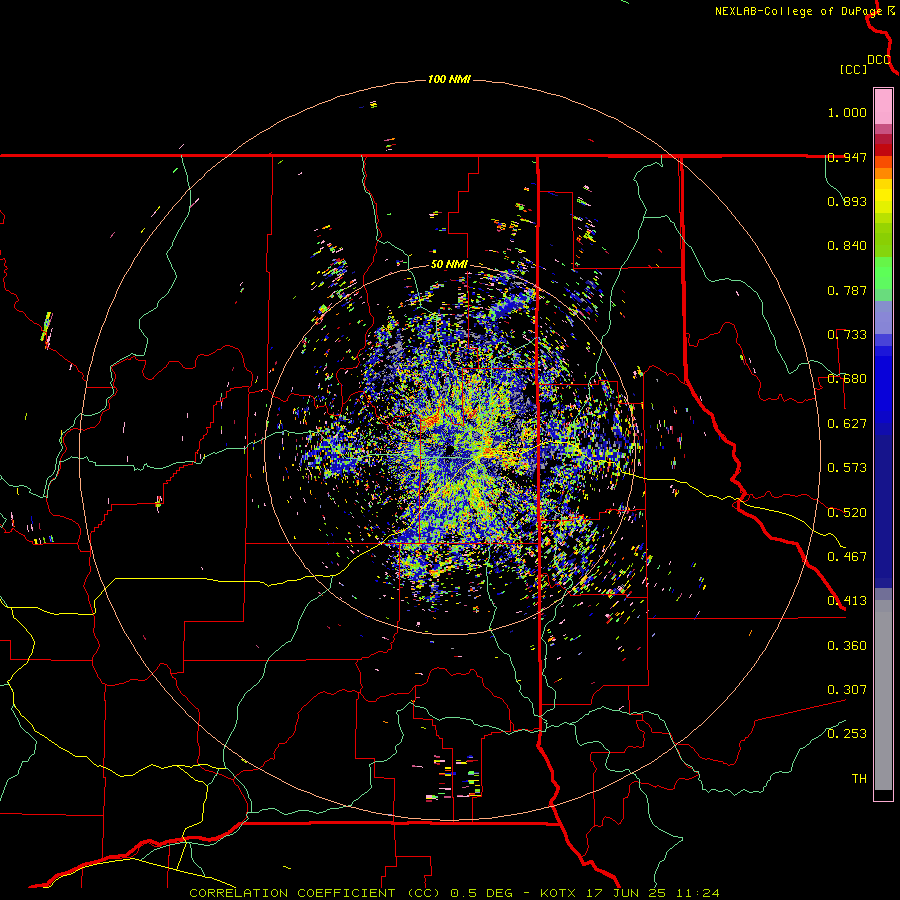This screenshot has height=900, width=900.
Task: Select the 0.680 value on the color scale
Action: click(847, 379)
